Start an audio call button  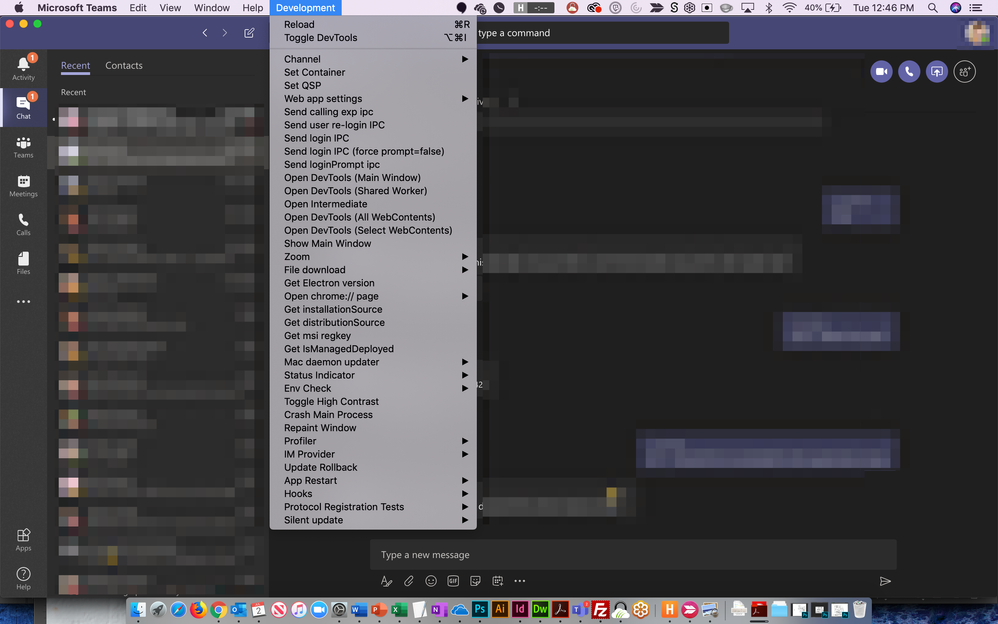pyautogui.click(x=909, y=72)
